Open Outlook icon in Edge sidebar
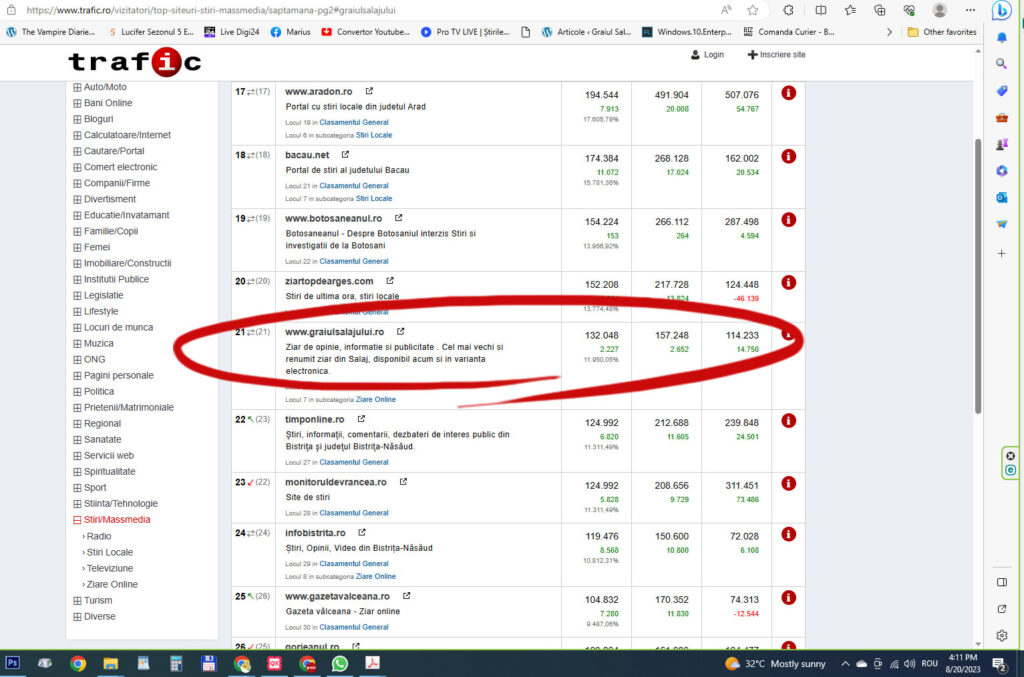The height and width of the screenshot is (677, 1024). (1001, 197)
